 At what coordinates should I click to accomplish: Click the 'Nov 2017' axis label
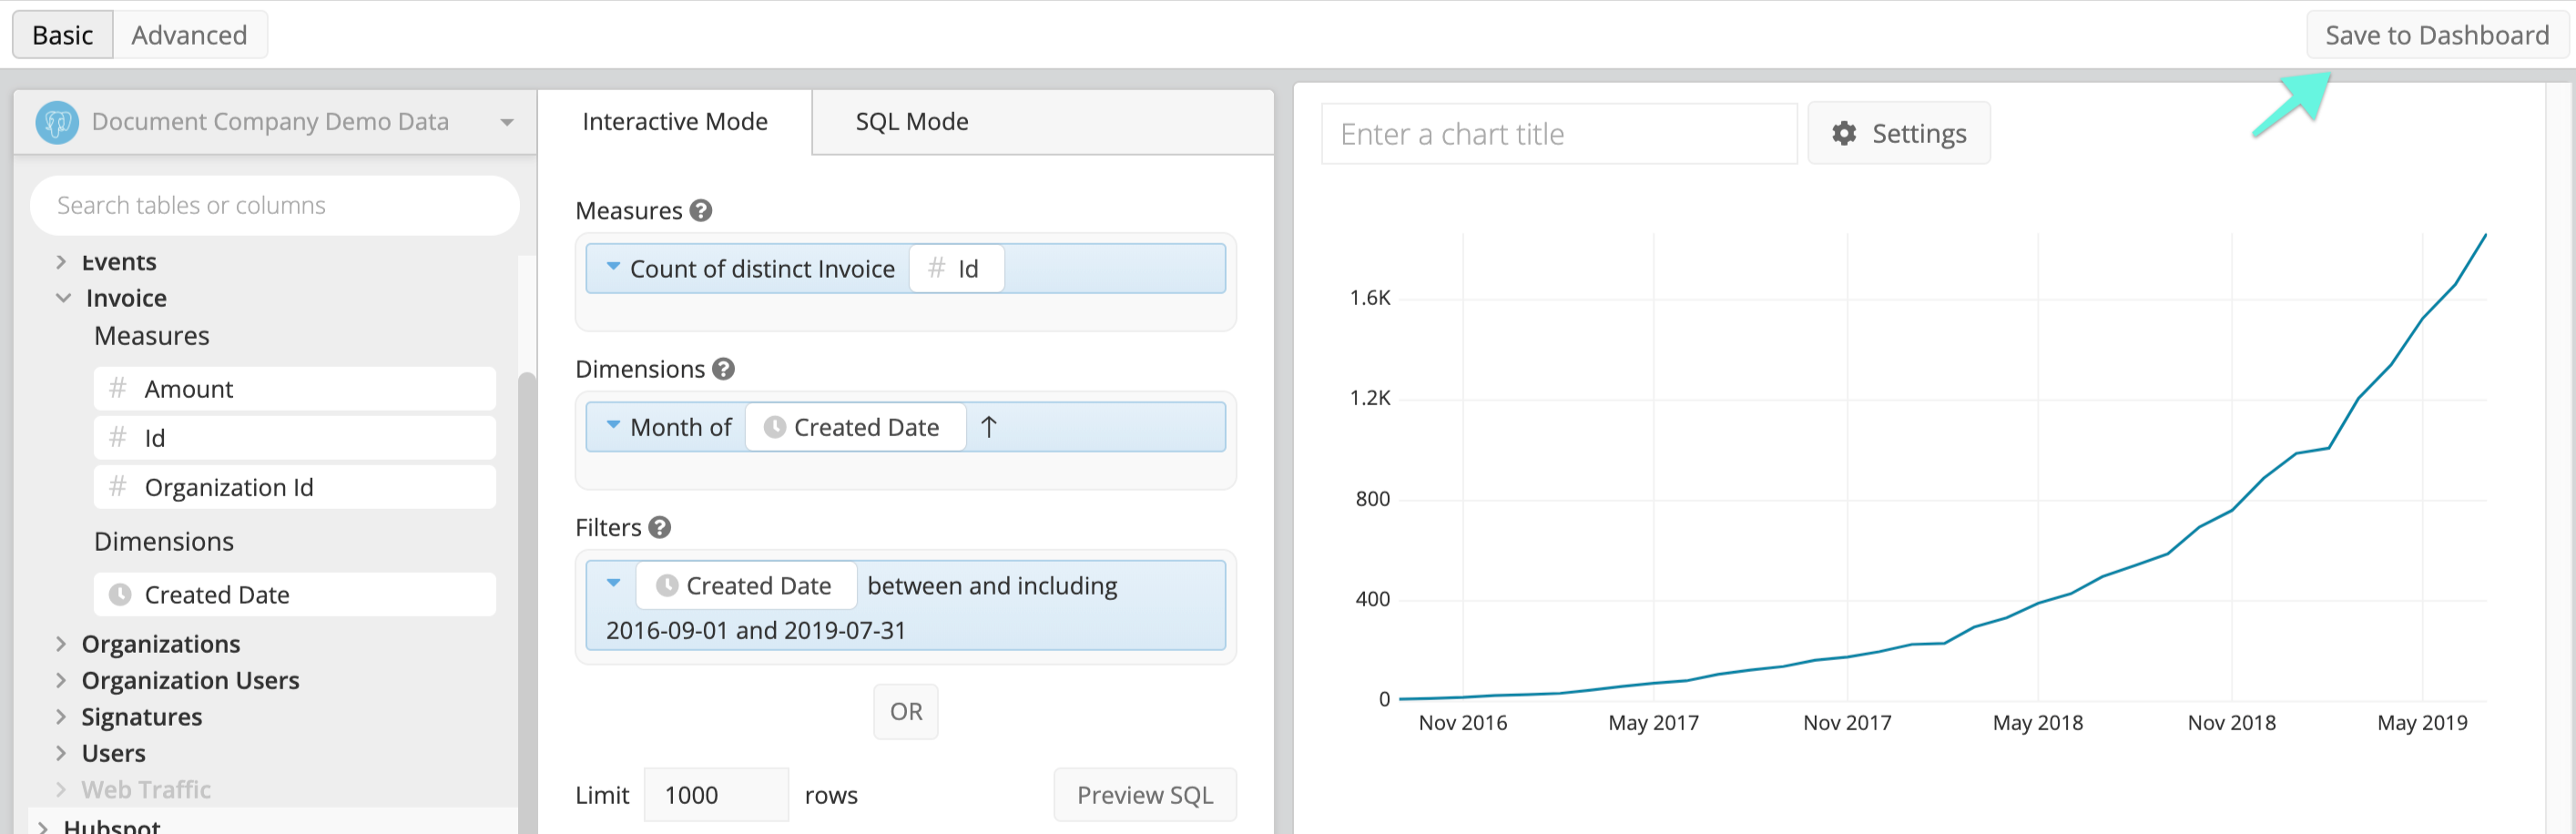click(1846, 722)
